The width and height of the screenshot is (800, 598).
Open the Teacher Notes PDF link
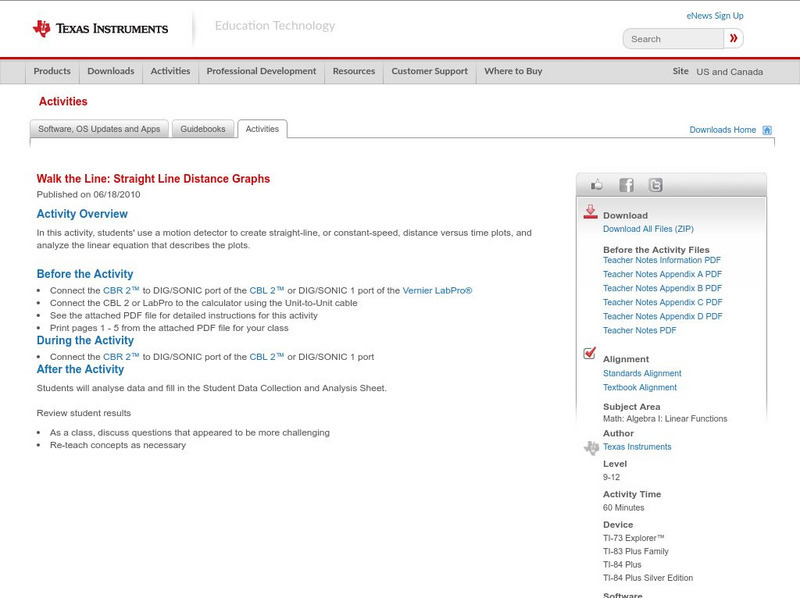[639, 331]
